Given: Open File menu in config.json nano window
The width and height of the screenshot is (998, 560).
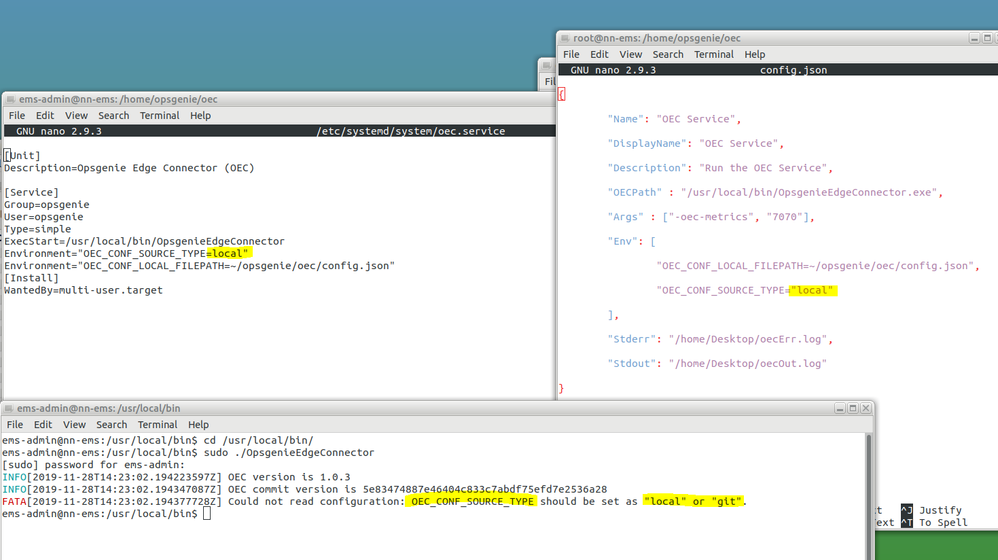Looking at the screenshot, I should click(571, 54).
